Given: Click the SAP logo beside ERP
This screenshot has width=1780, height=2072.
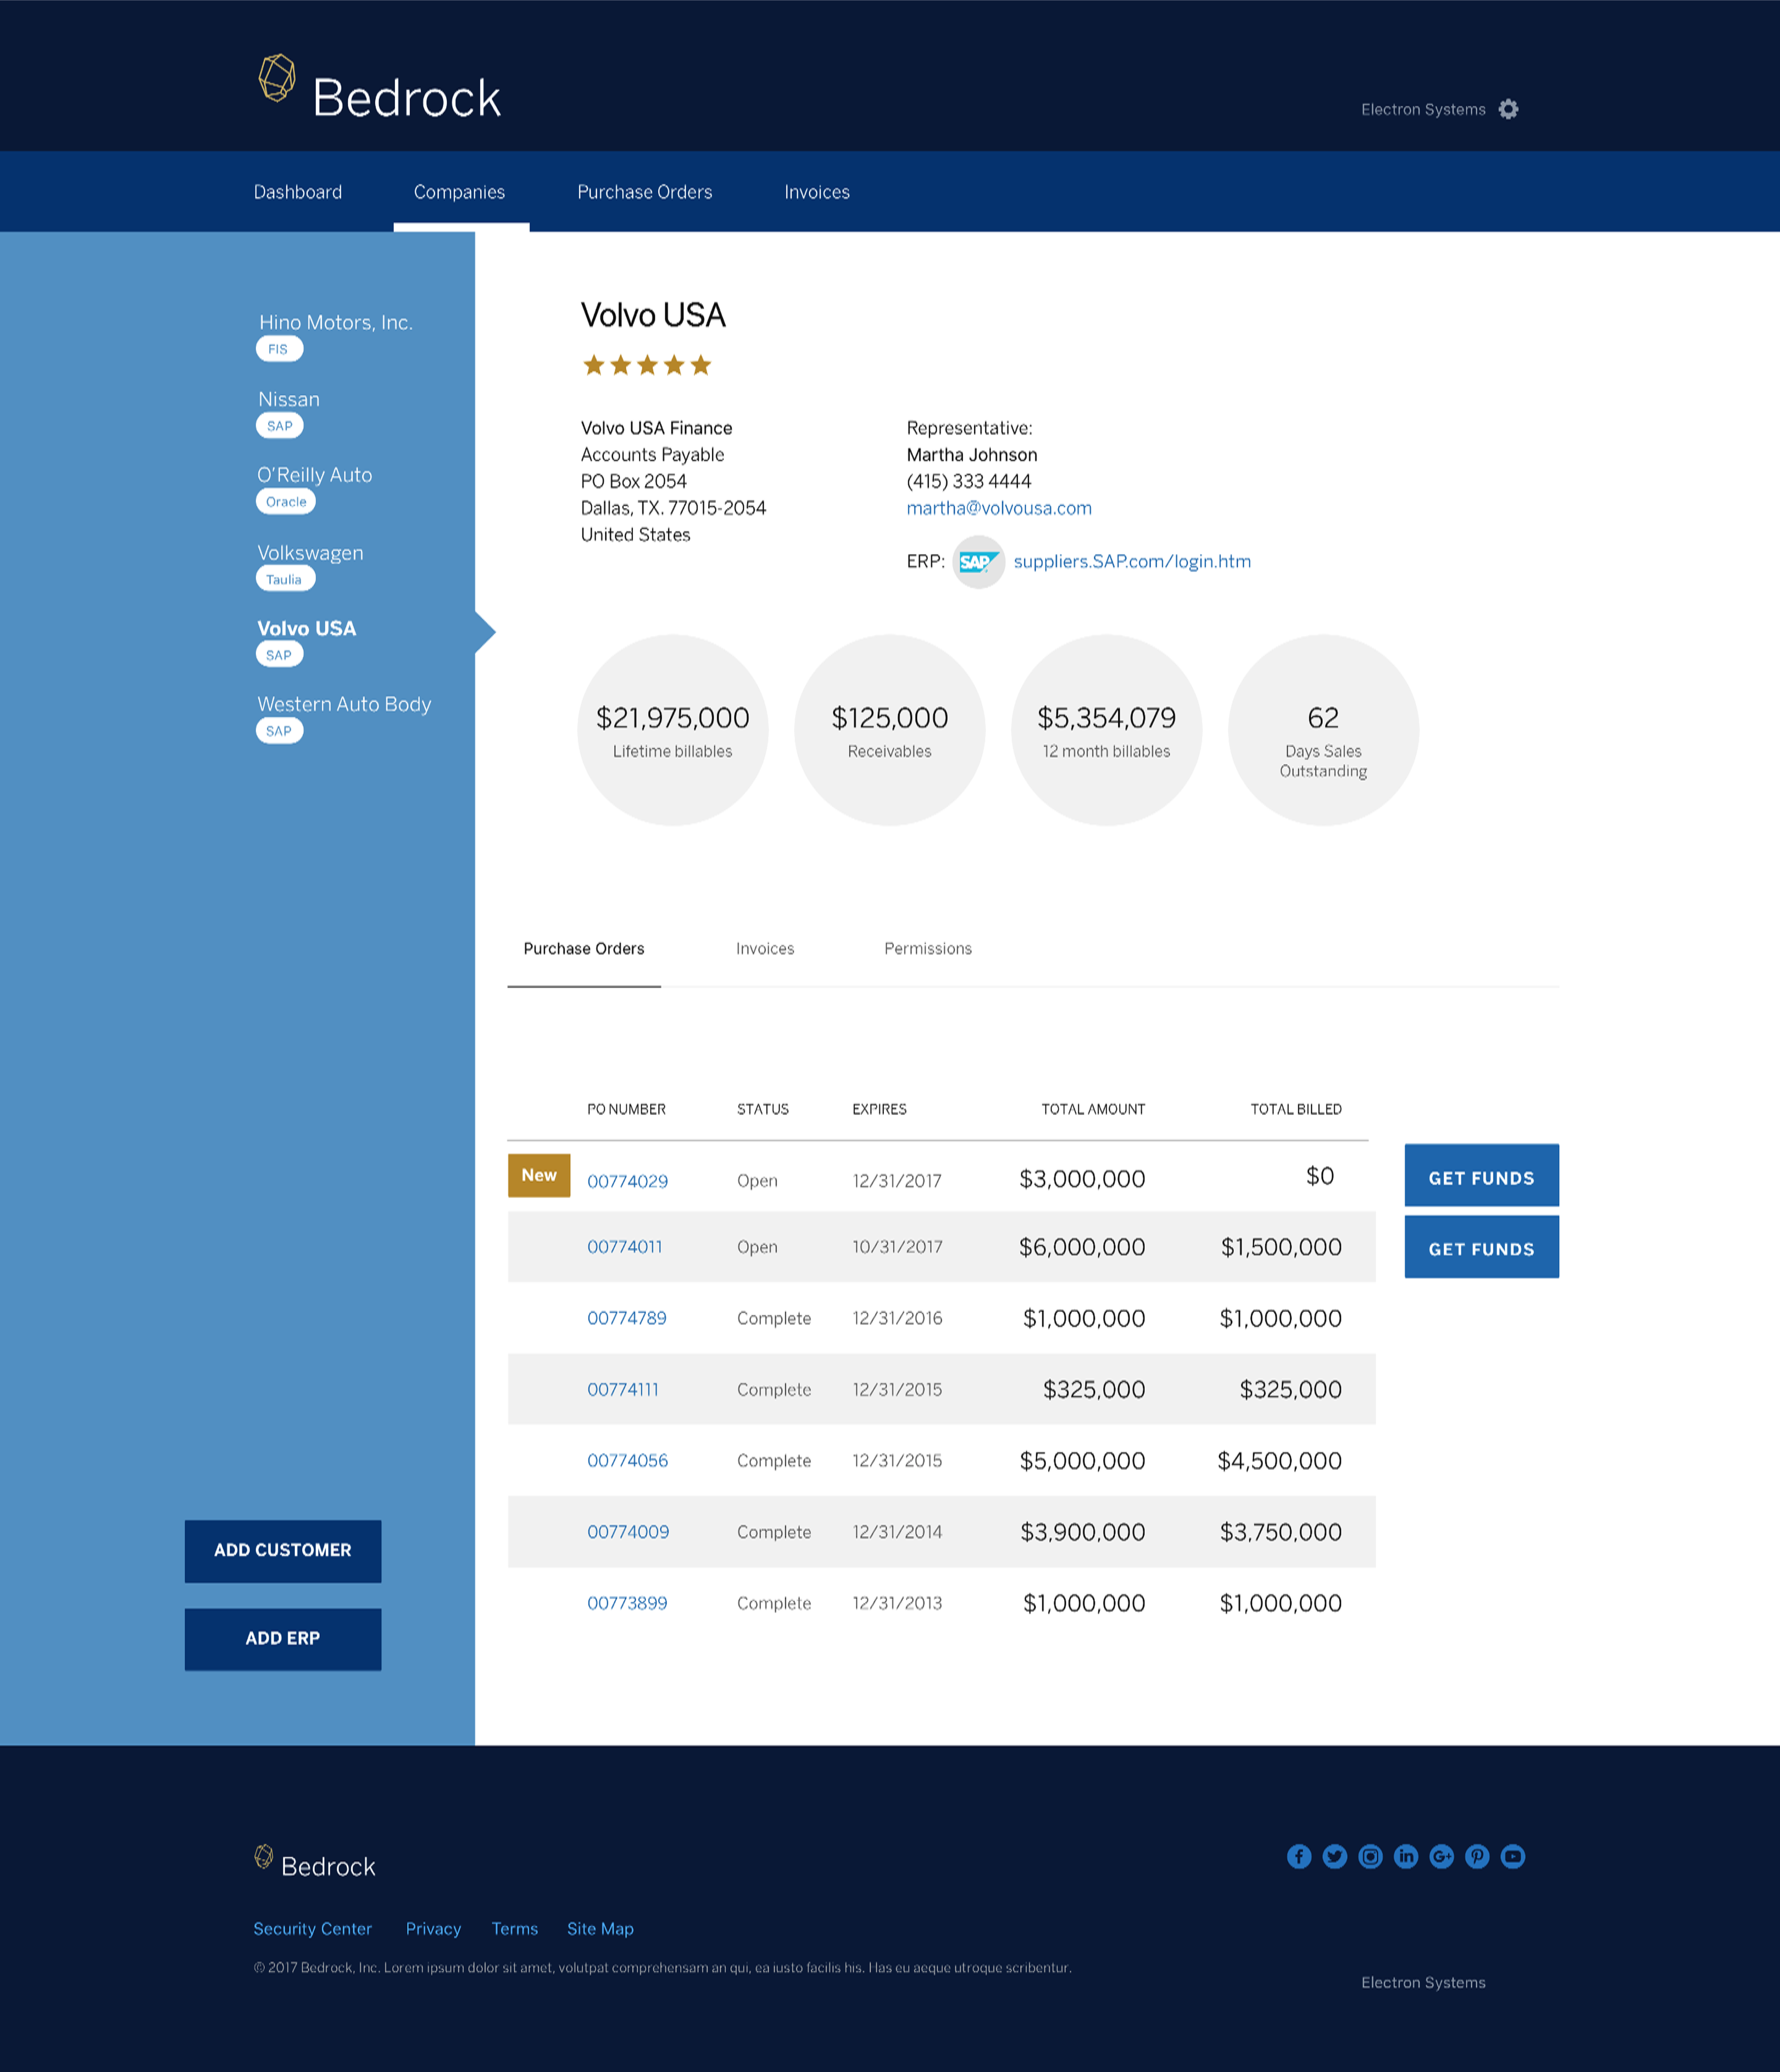Looking at the screenshot, I should pyautogui.click(x=978, y=562).
